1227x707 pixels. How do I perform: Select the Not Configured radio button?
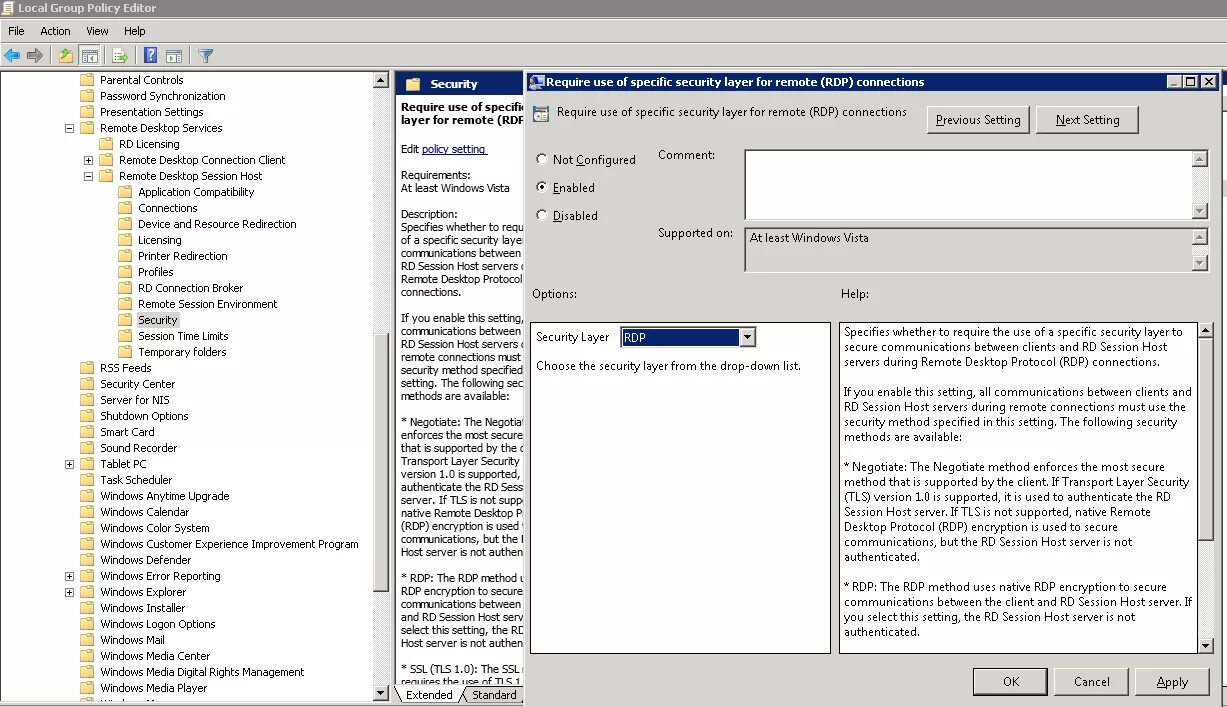pyautogui.click(x=542, y=160)
